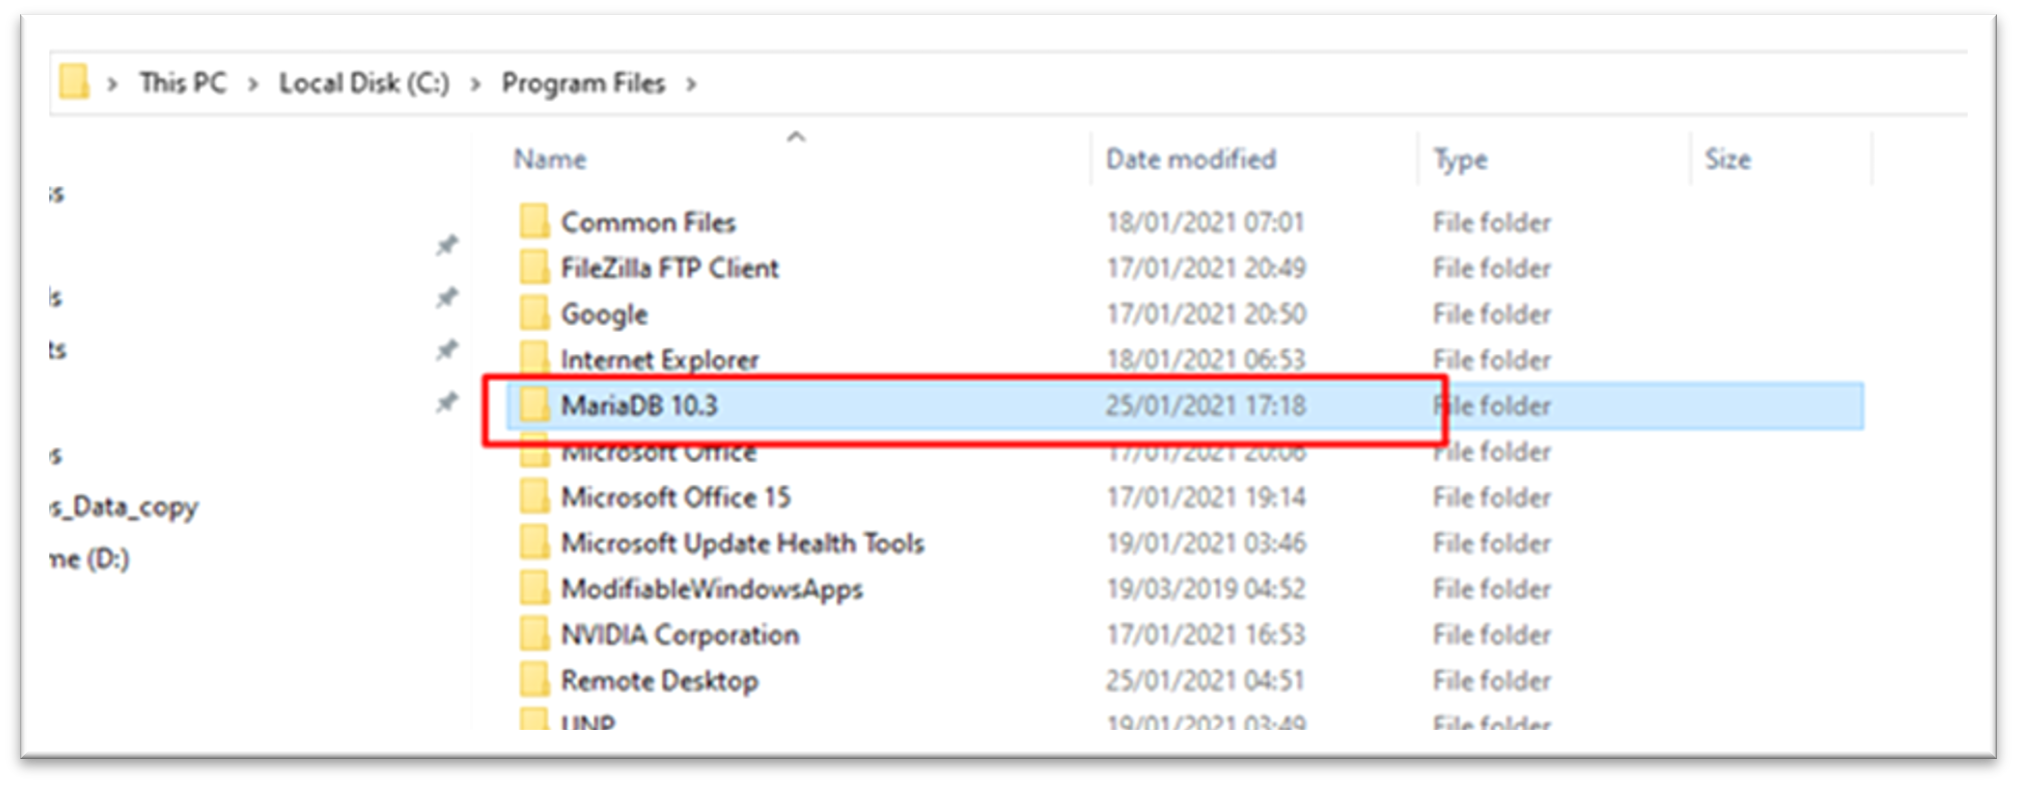2017x785 pixels.
Task: Expand the chevron after Program Files
Action: click(691, 84)
